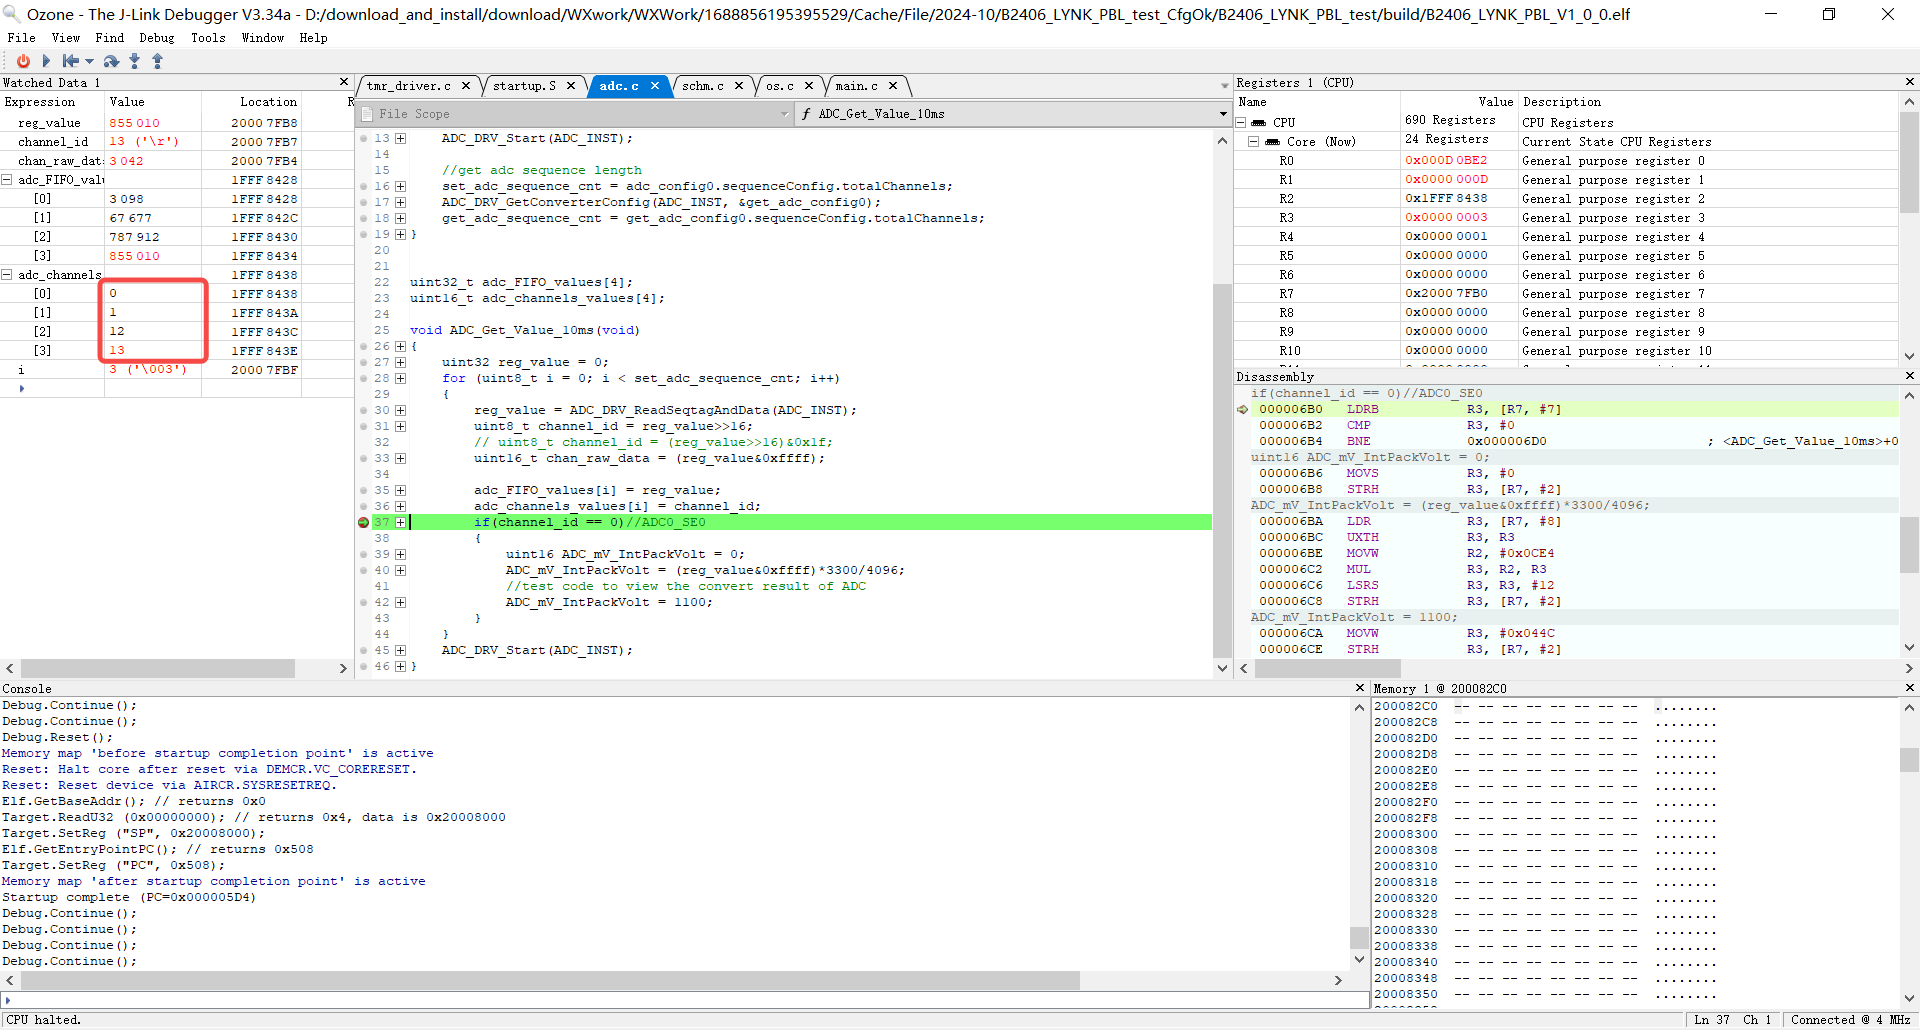
Task: Close the Watched Data 1 panel
Action: [344, 82]
